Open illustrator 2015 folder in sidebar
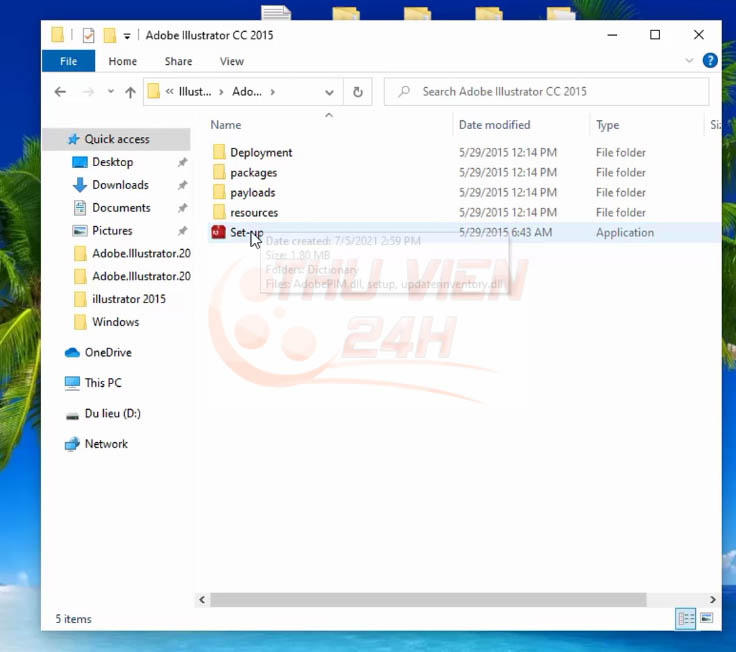This screenshot has height=652, width=736. click(x=129, y=299)
